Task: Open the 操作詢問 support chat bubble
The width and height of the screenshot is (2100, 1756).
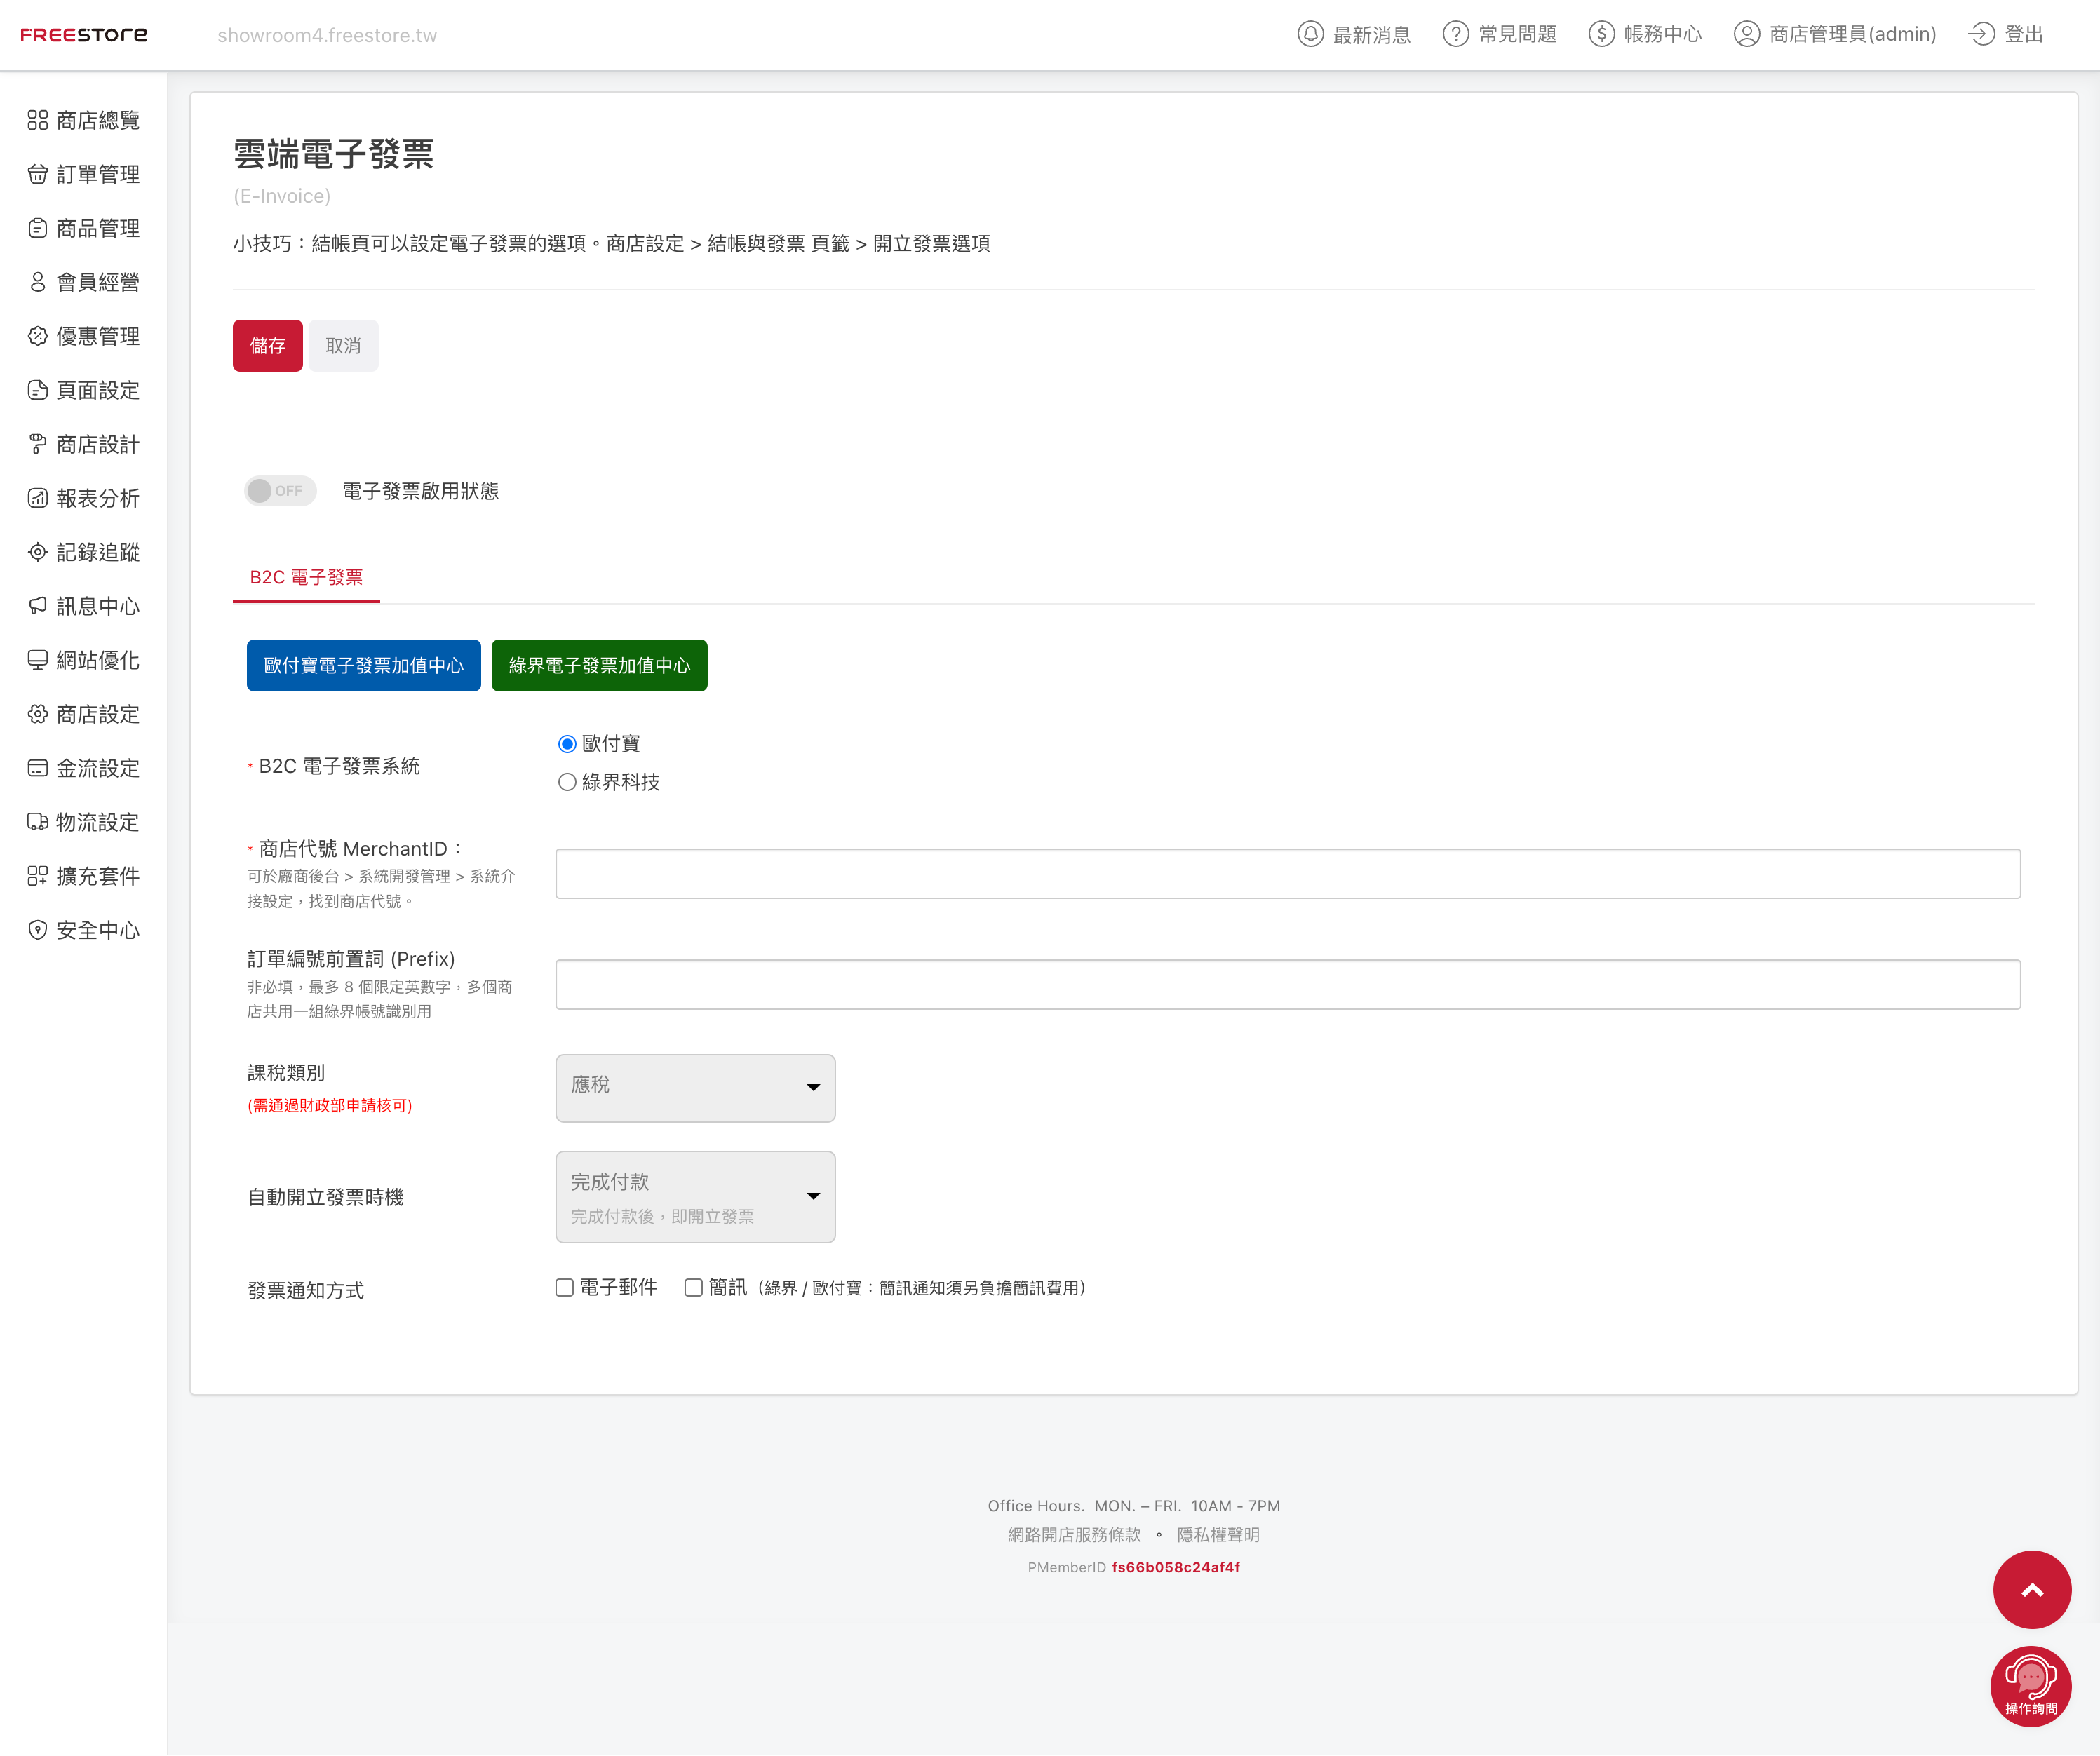Action: pyautogui.click(x=2031, y=1686)
